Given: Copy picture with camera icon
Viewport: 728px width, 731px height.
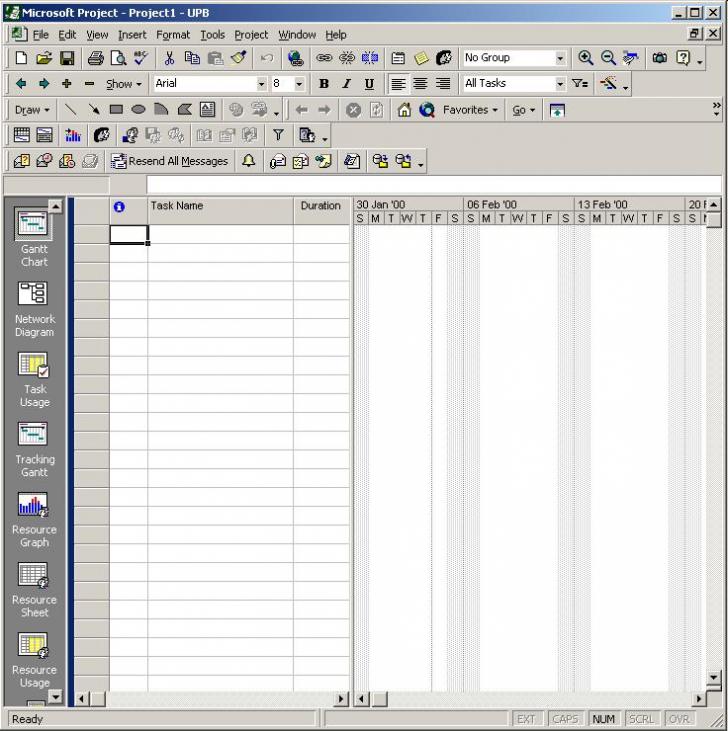Looking at the screenshot, I should coord(659,58).
